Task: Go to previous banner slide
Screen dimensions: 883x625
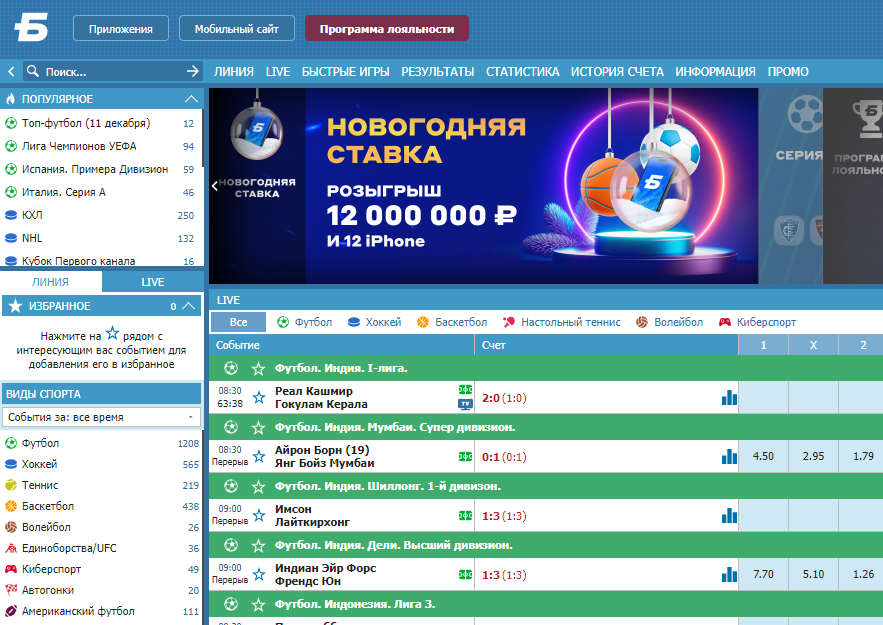Action: coord(215,186)
